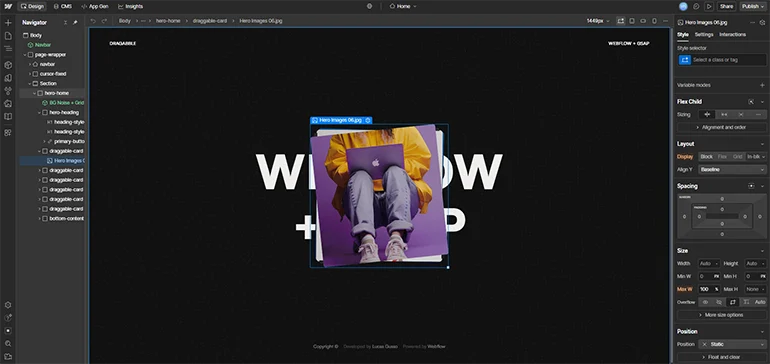Open the Align Y Baseline dropdown
Viewport: 770px width, 364px height.
pos(732,169)
